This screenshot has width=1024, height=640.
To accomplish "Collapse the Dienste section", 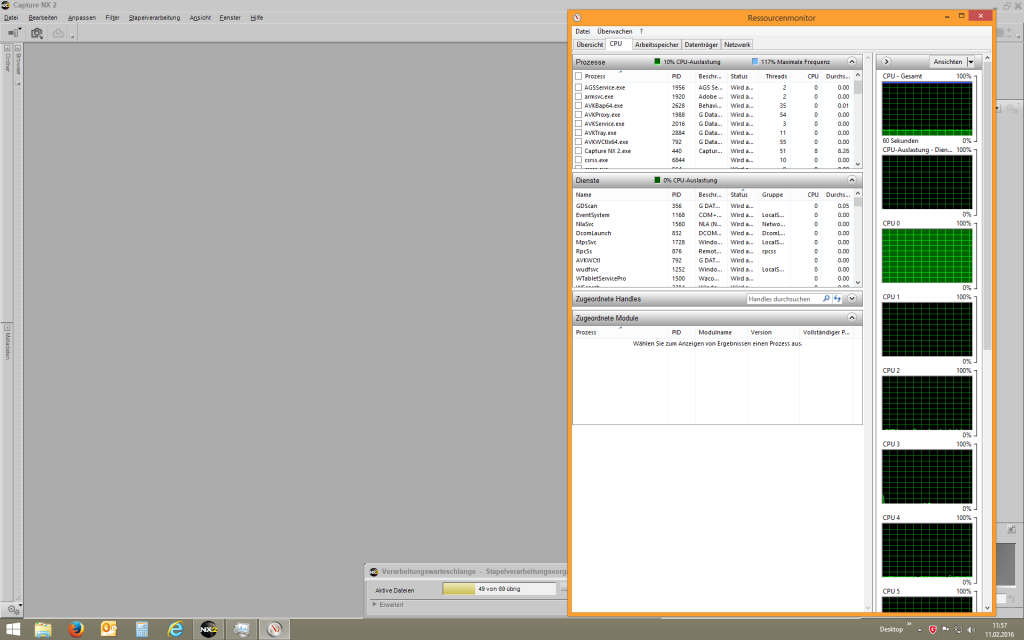I will click(852, 180).
